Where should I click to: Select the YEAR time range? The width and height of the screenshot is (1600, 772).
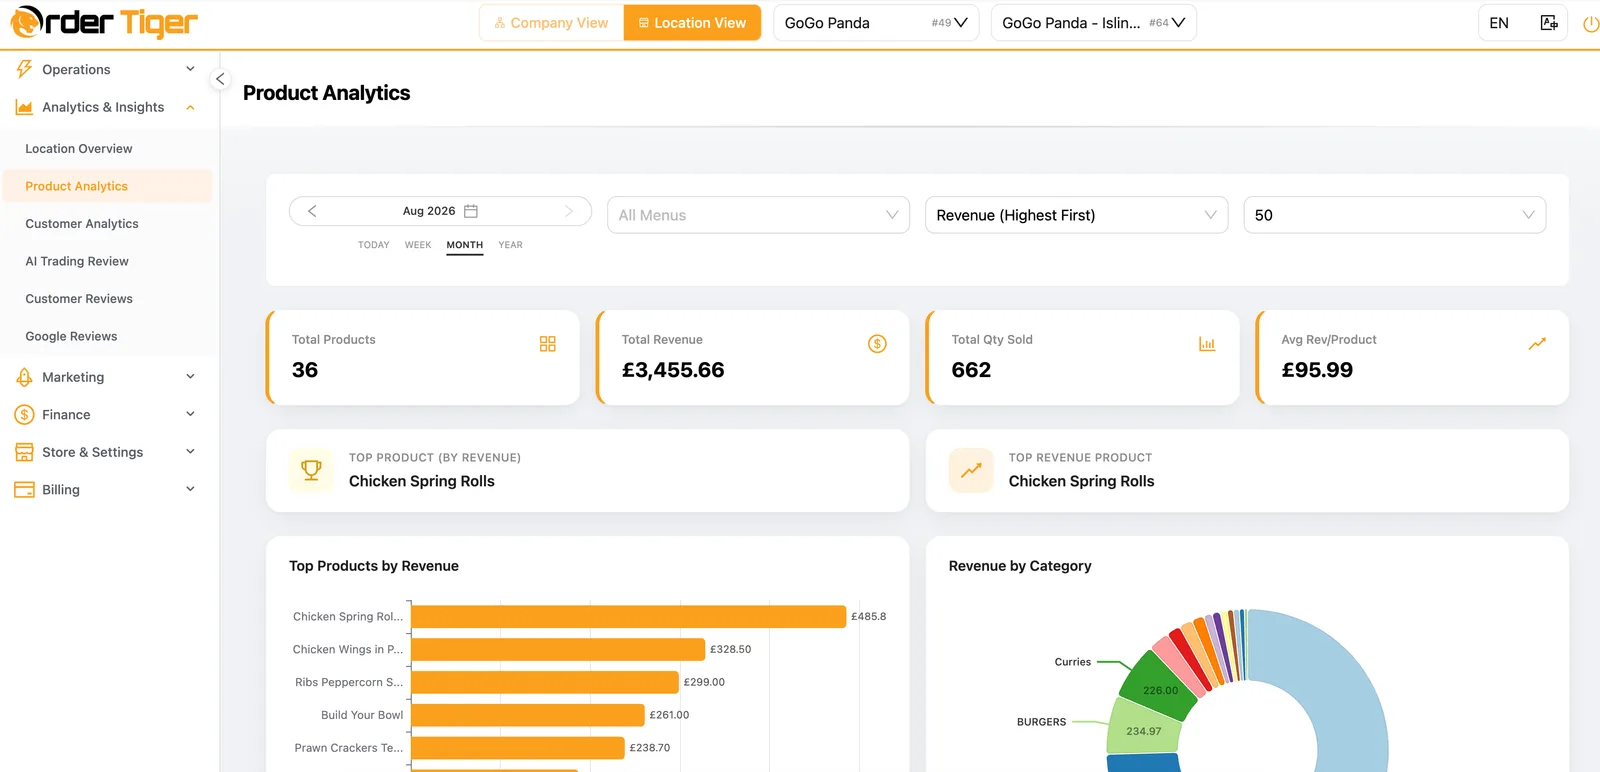pos(511,245)
